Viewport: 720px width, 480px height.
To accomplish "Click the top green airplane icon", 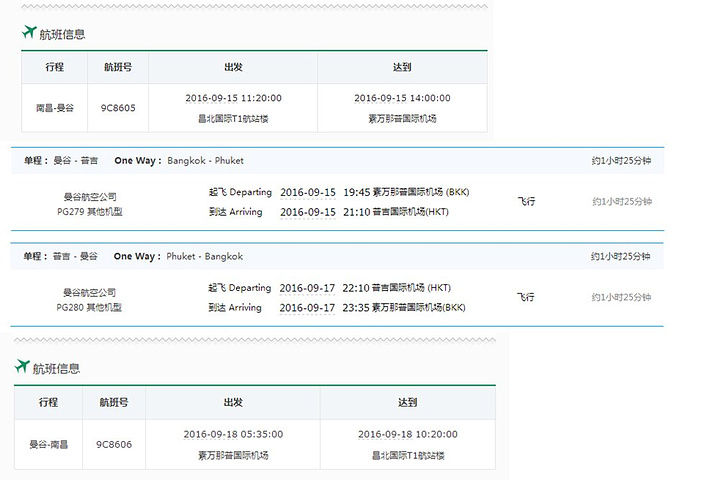I will pos(29,32).
